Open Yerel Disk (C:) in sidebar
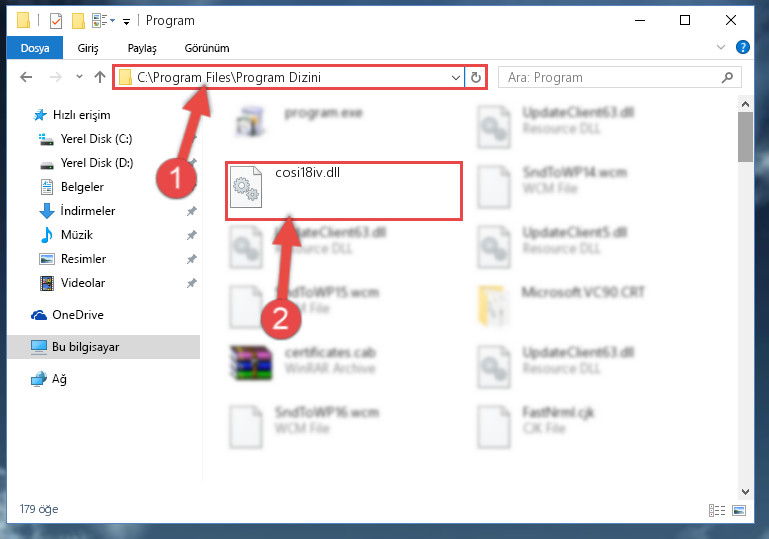769x539 pixels. point(85,139)
